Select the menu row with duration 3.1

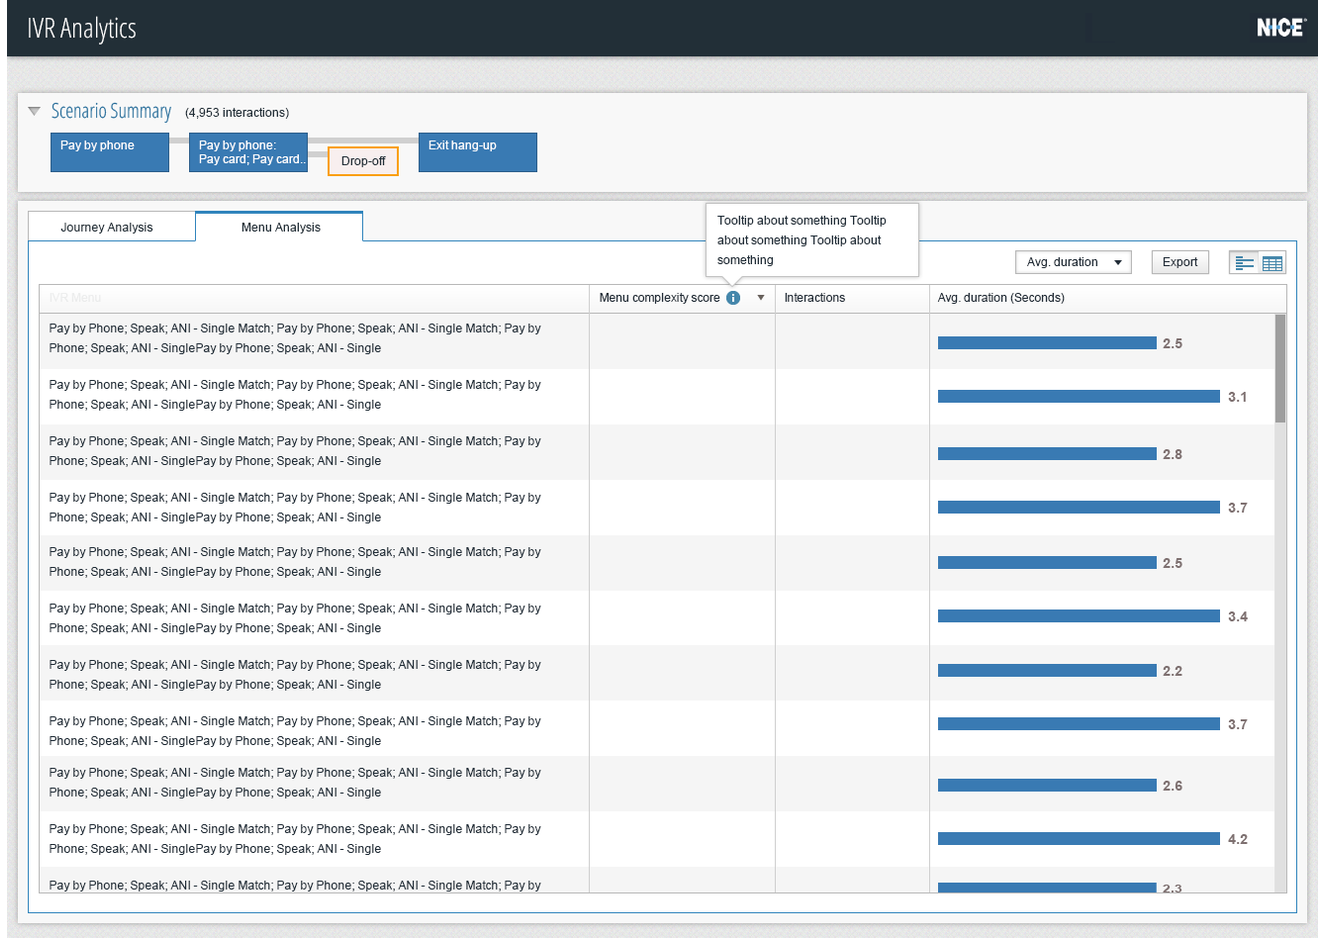click(x=657, y=397)
